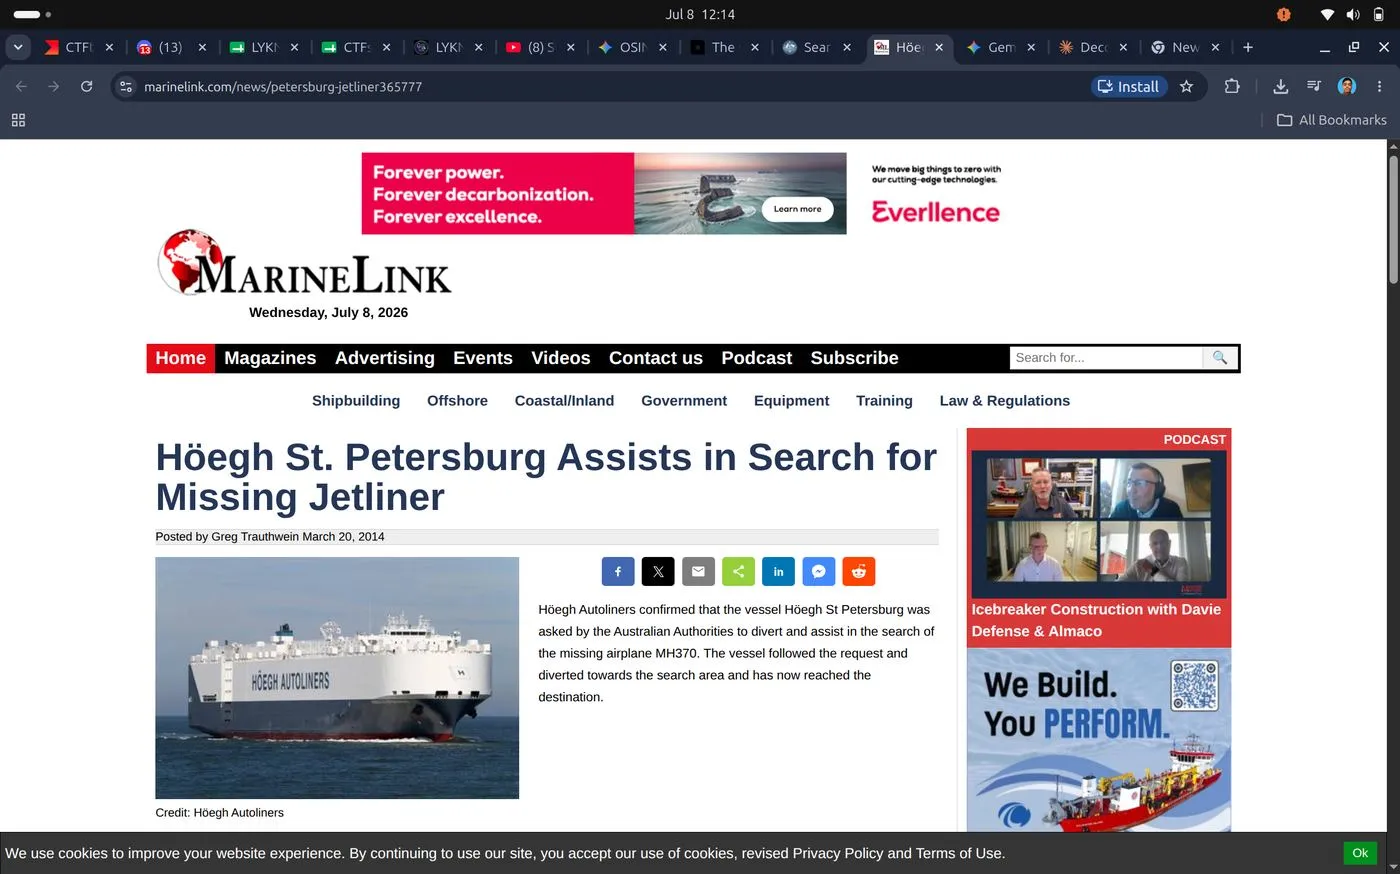Open the Podcast nav item
1400x874 pixels.
click(757, 358)
